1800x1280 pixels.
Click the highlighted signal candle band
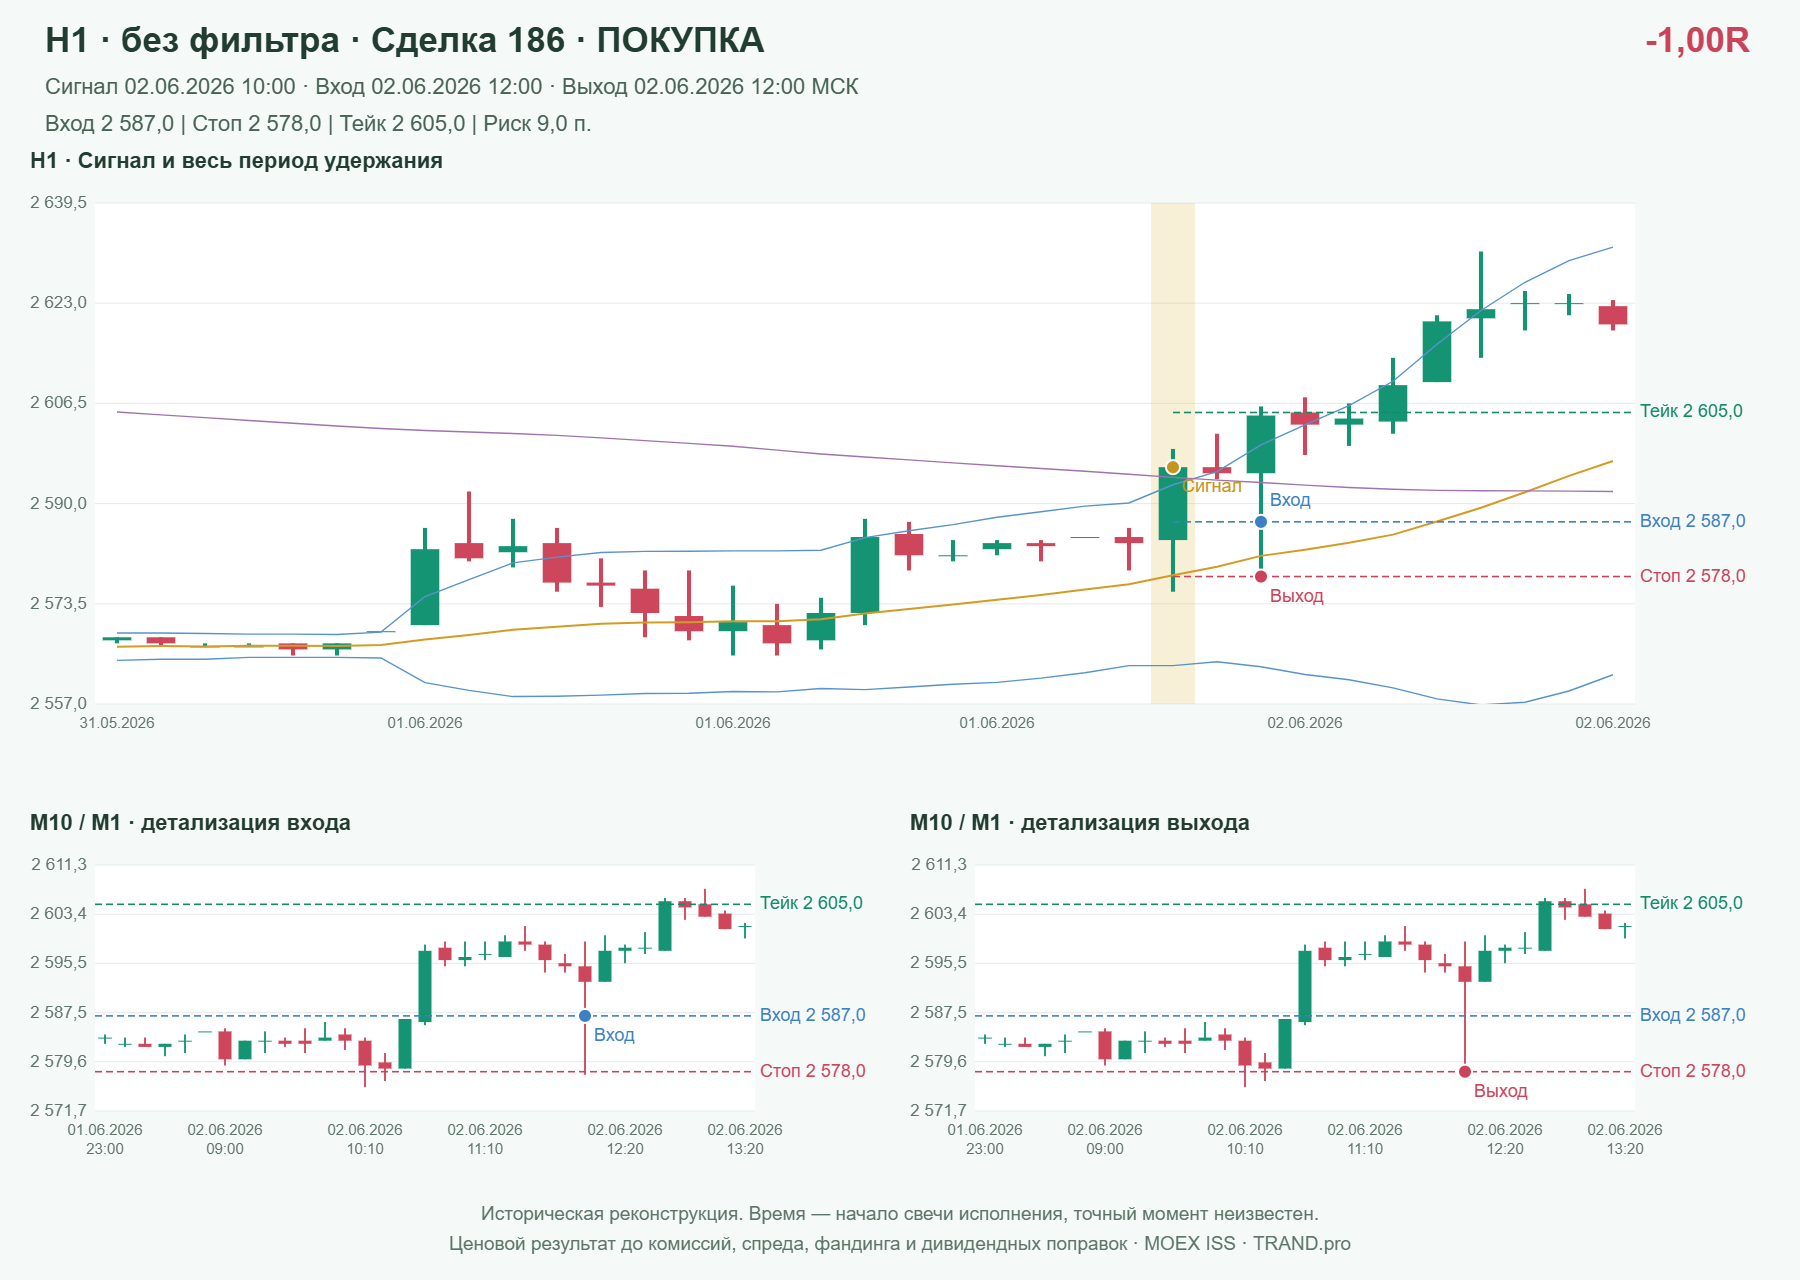pos(1173,453)
